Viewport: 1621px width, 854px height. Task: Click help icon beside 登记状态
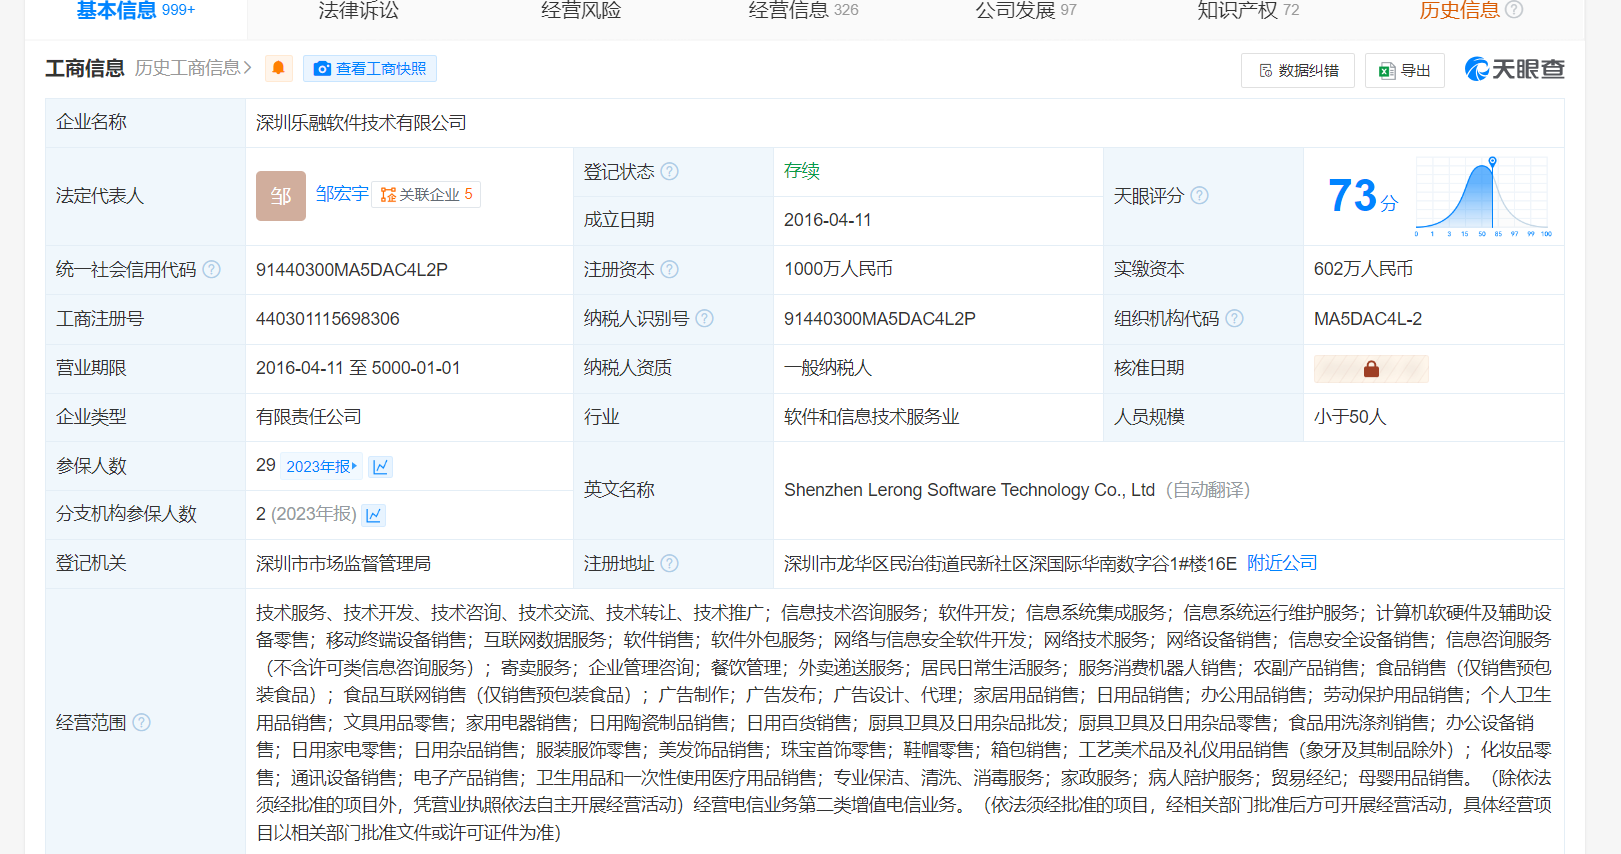tap(670, 171)
